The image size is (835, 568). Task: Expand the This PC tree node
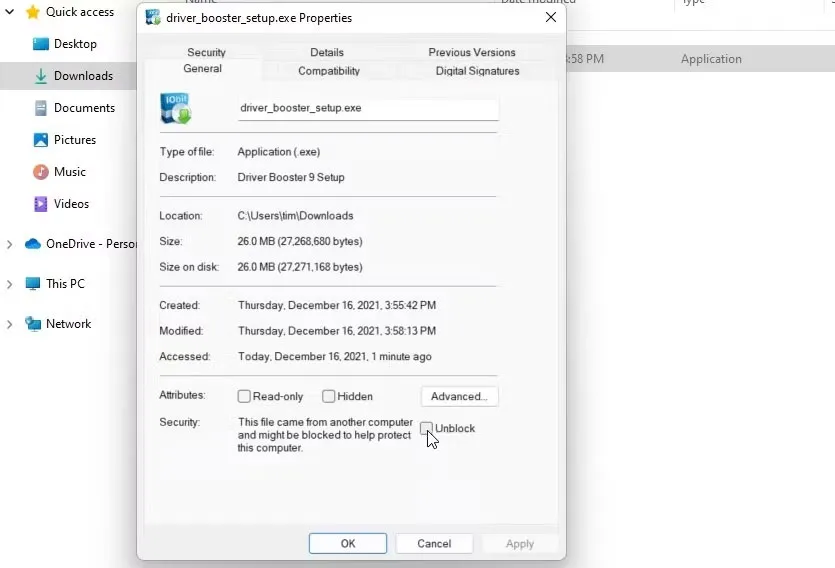coord(10,284)
